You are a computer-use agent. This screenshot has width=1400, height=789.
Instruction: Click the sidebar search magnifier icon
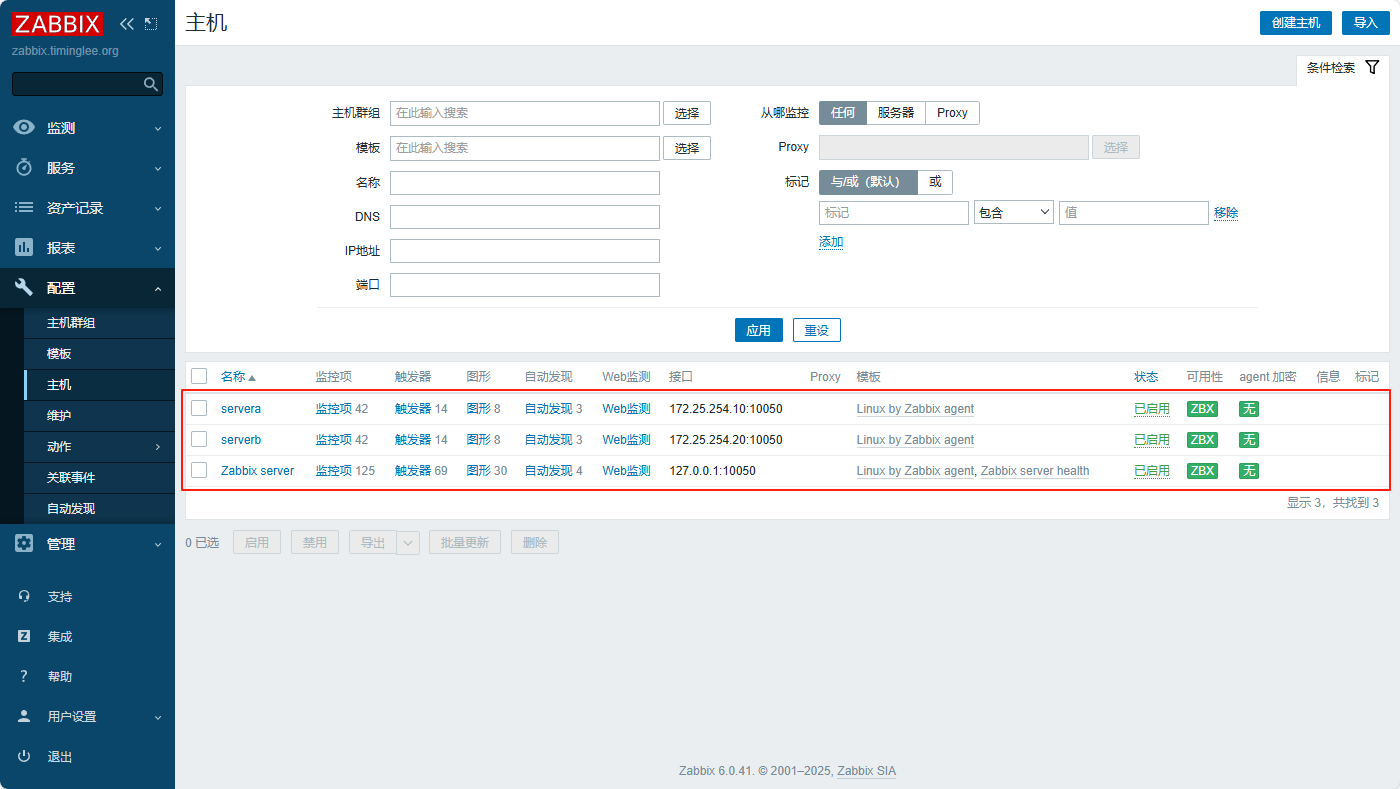pos(151,84)
